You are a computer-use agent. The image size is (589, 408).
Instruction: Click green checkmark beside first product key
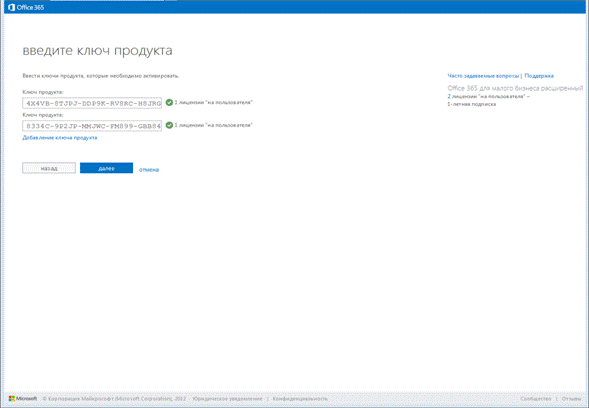169,102
